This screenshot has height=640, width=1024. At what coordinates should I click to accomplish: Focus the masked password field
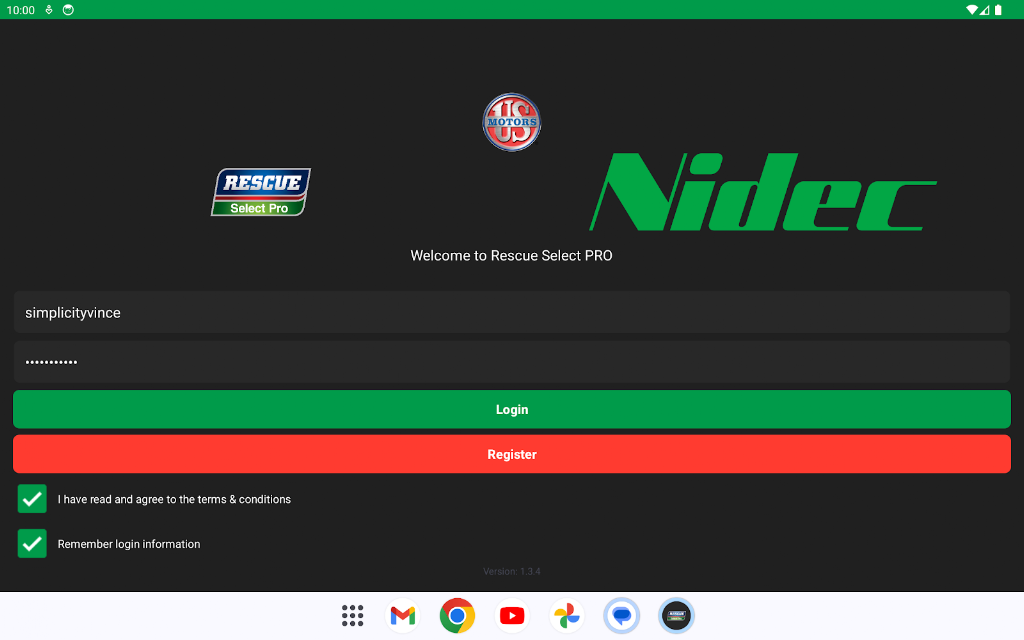[x=512, y=362]
